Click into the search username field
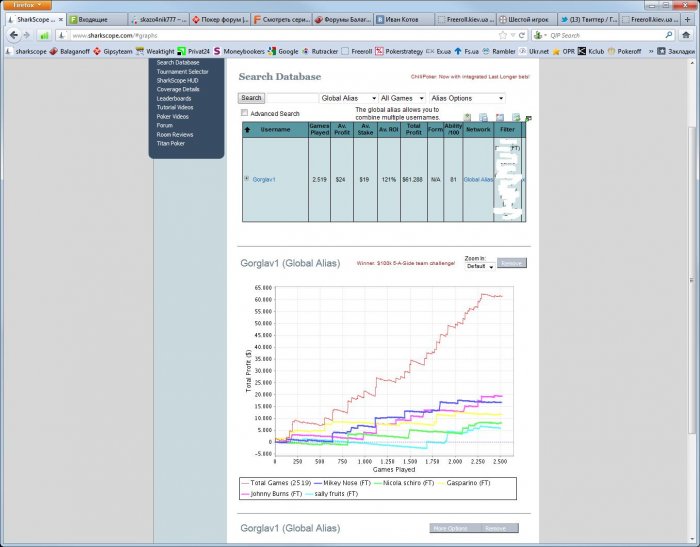The height and width of the screenshot is (547, 700). pyautogui.click(x=292, y=98)
